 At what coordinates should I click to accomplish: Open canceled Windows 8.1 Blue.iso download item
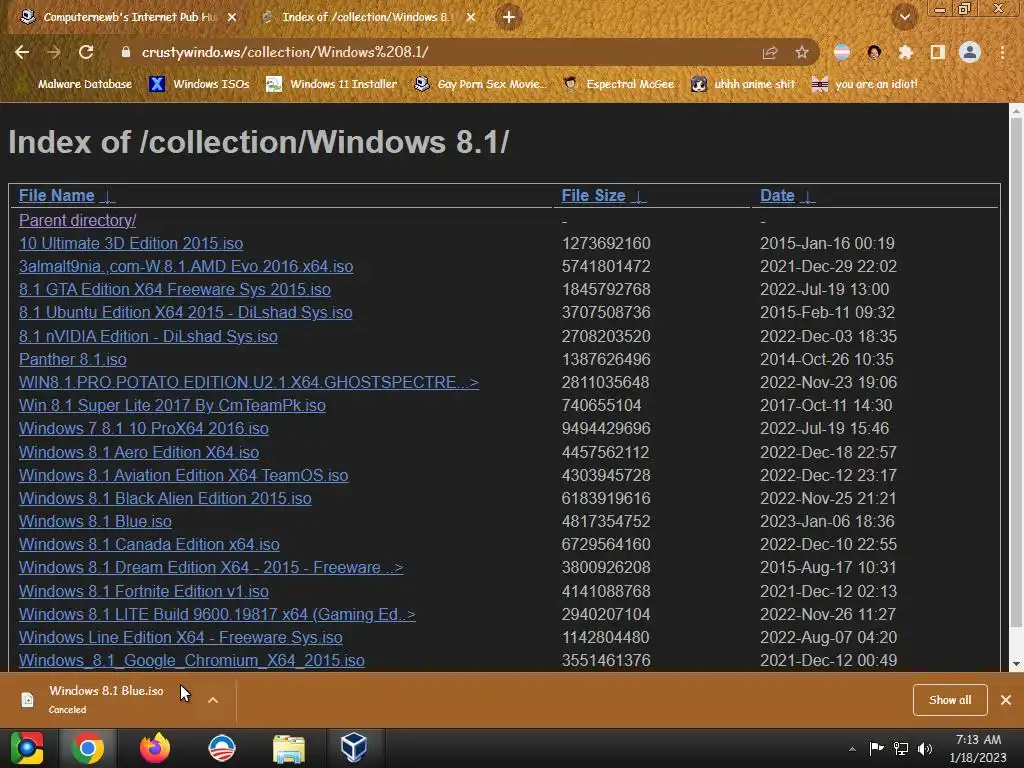tap(104, 699)
